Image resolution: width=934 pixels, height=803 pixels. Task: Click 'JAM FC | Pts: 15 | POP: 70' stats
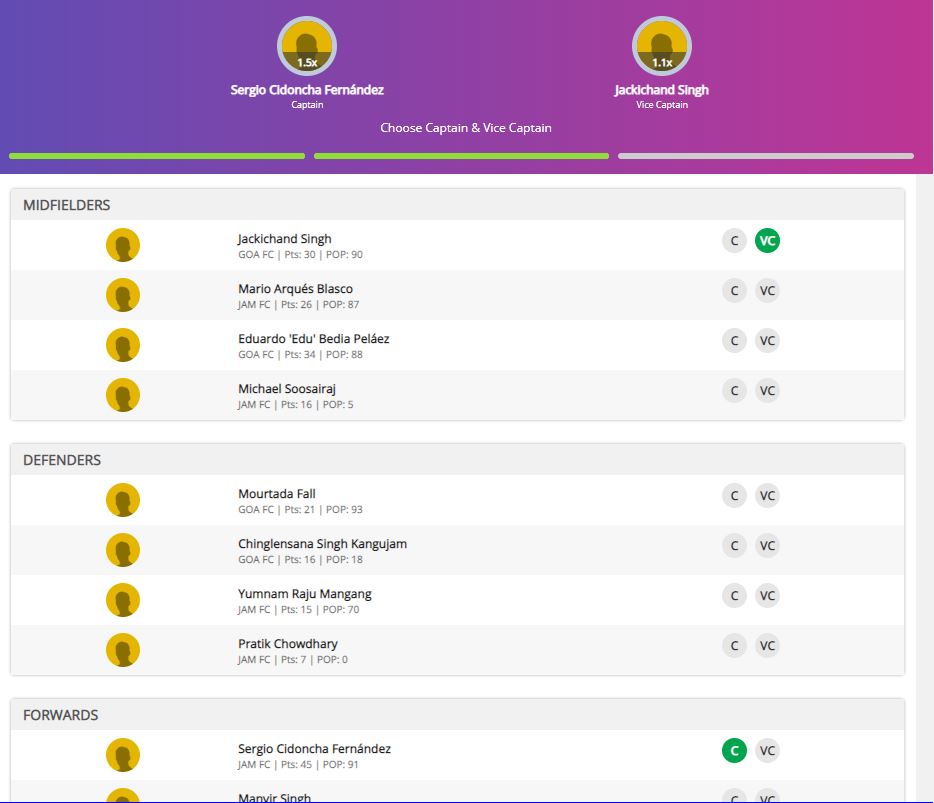point(298,609)
